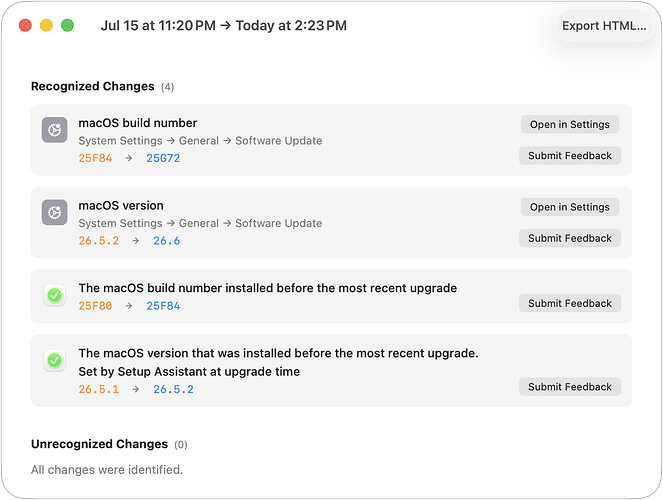Click 'Set by Setup Assistant at upgrade time' text
The image size is (663, 500).
[189, 372]
